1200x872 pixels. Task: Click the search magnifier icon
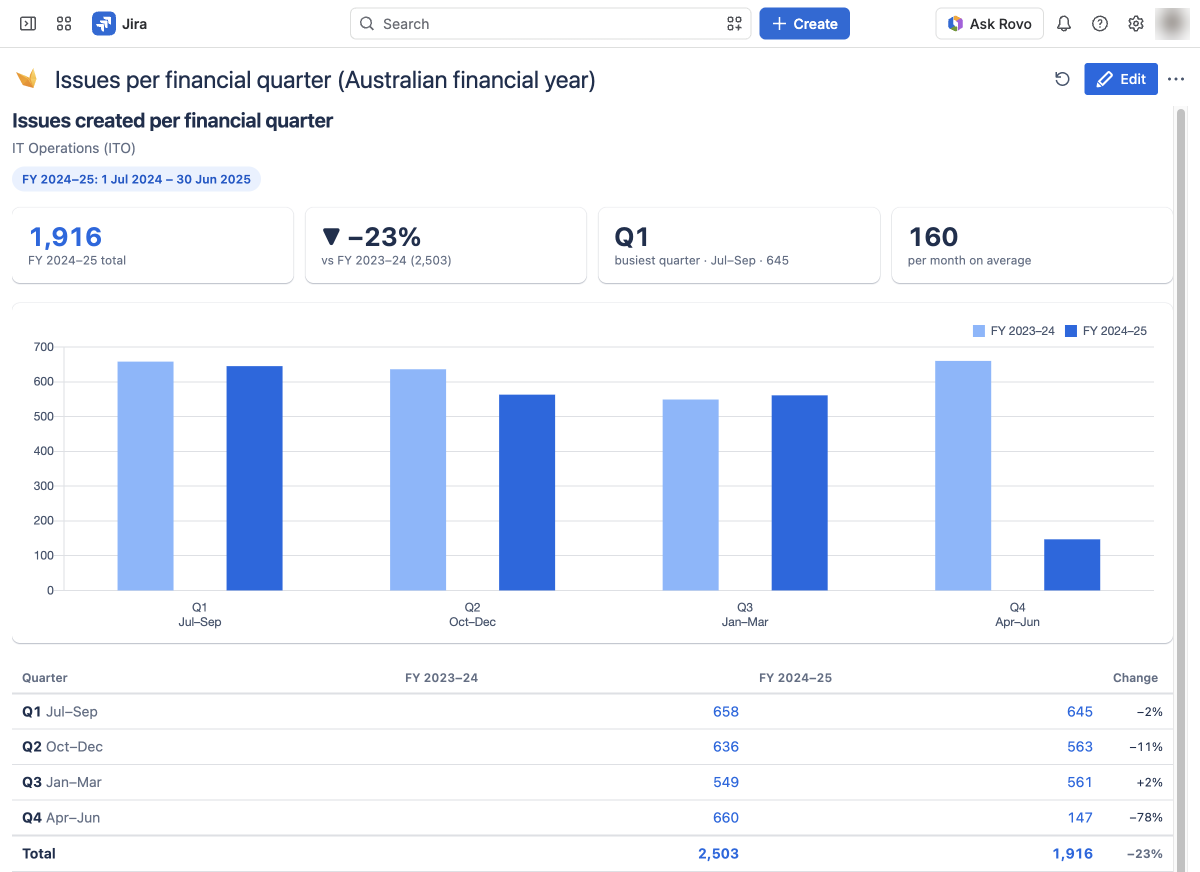click(x=367, y=24)
